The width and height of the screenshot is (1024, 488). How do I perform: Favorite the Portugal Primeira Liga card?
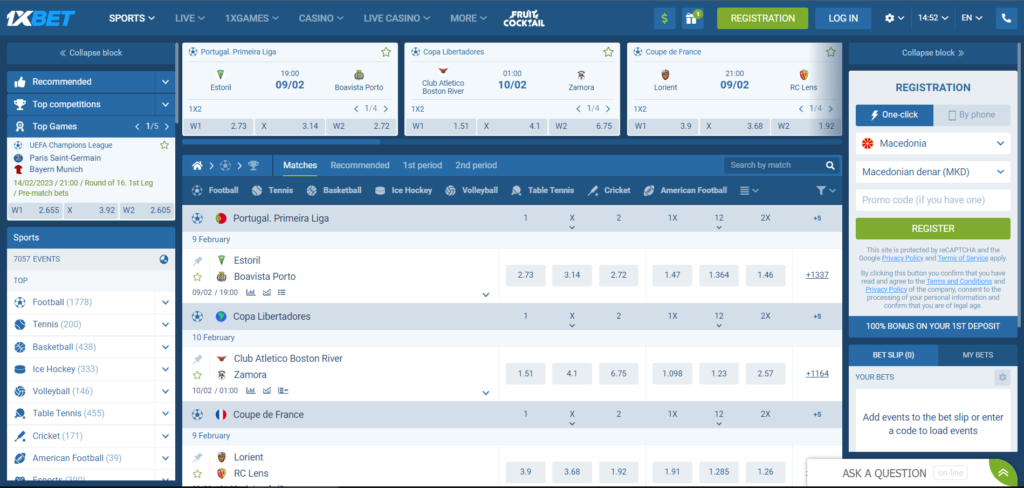point(386,52)
